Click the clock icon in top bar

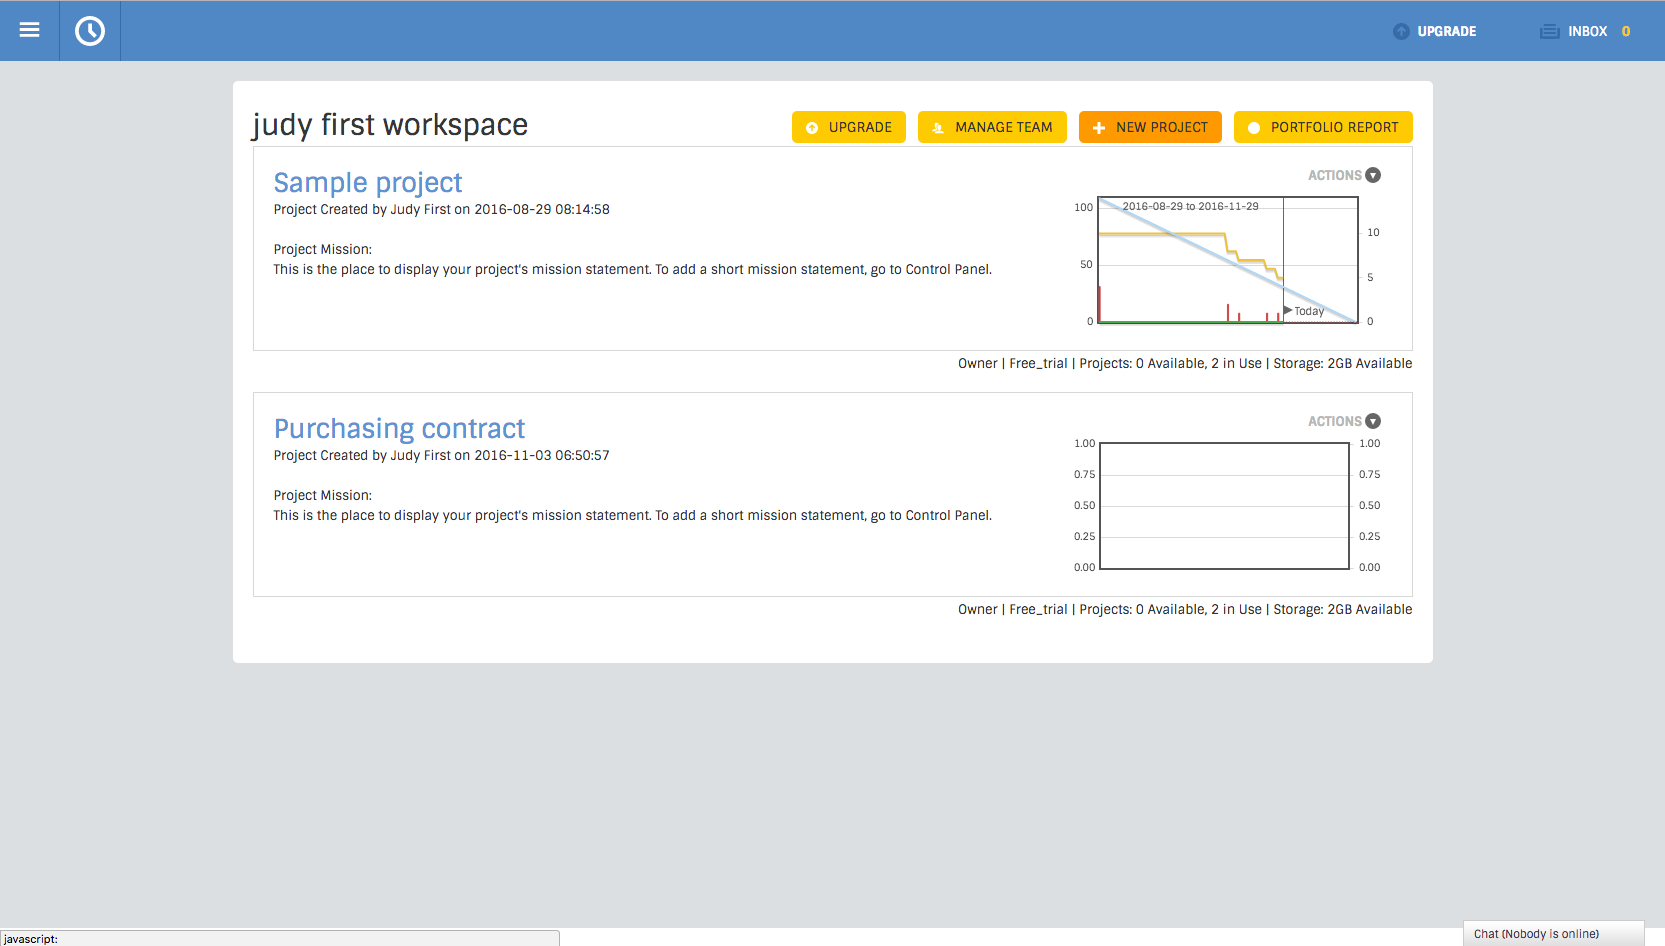tap(90, 31)
